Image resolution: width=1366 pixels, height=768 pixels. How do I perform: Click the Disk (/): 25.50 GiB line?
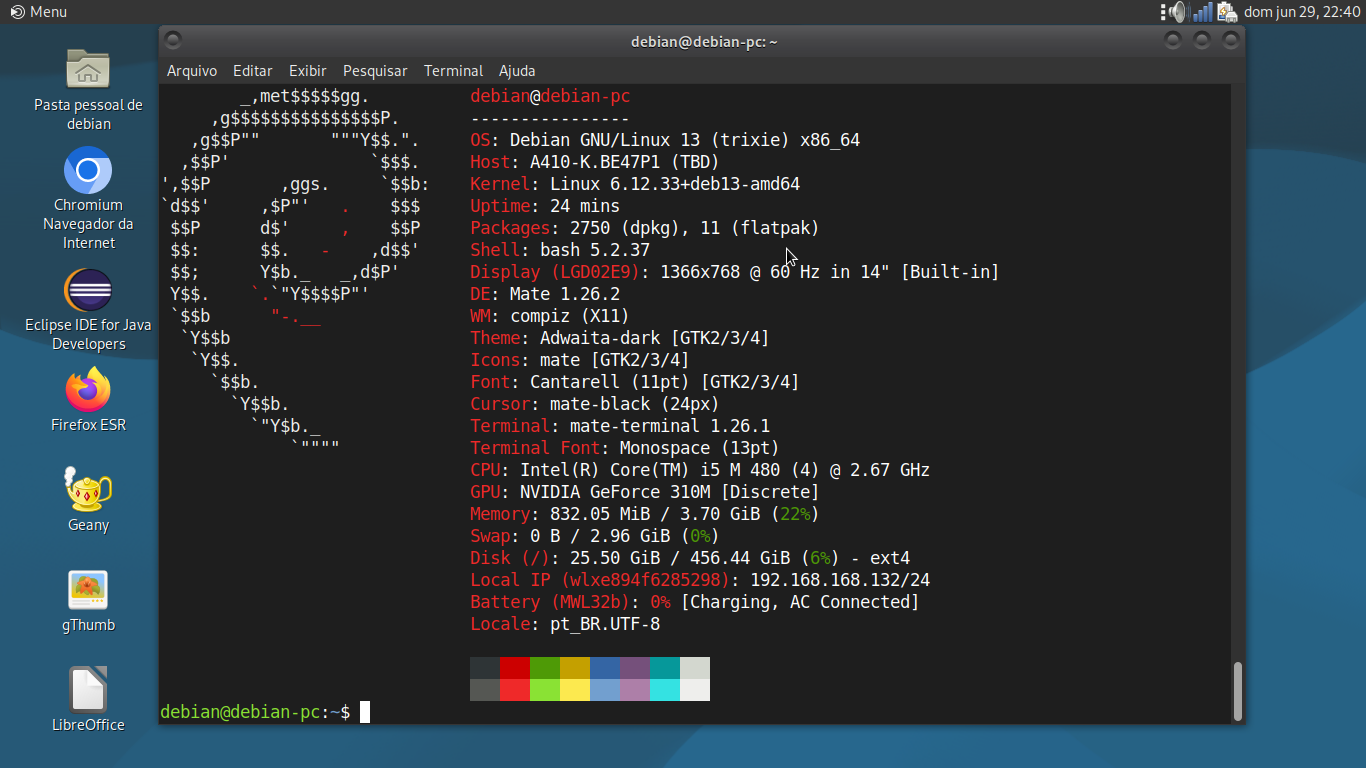click(690, 558)
